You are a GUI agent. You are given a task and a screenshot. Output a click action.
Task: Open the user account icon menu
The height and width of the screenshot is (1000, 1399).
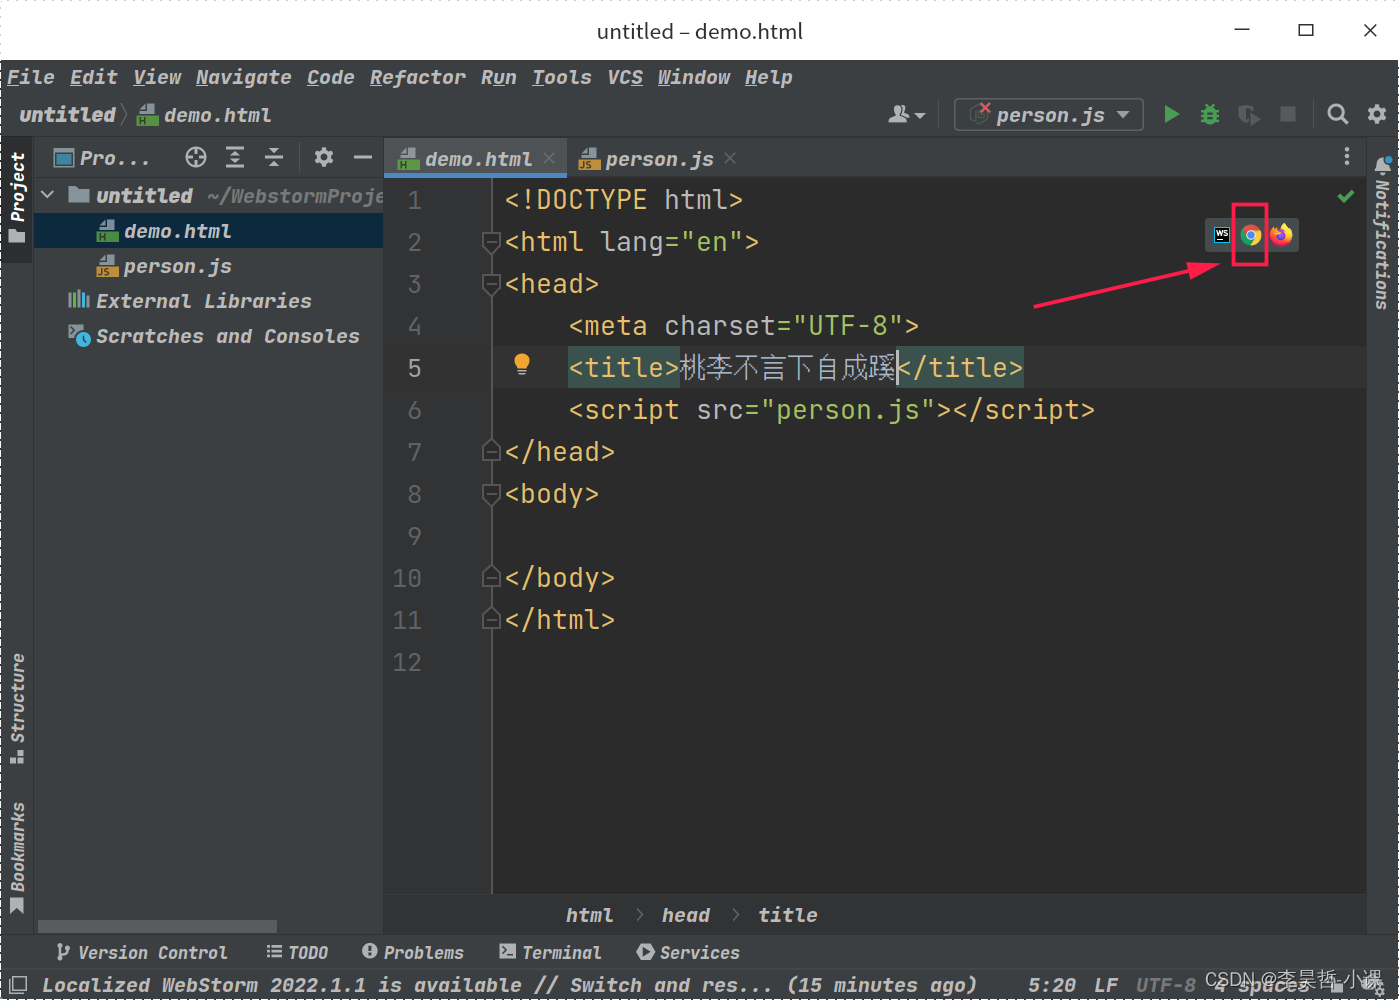click(x=906, y=115)
